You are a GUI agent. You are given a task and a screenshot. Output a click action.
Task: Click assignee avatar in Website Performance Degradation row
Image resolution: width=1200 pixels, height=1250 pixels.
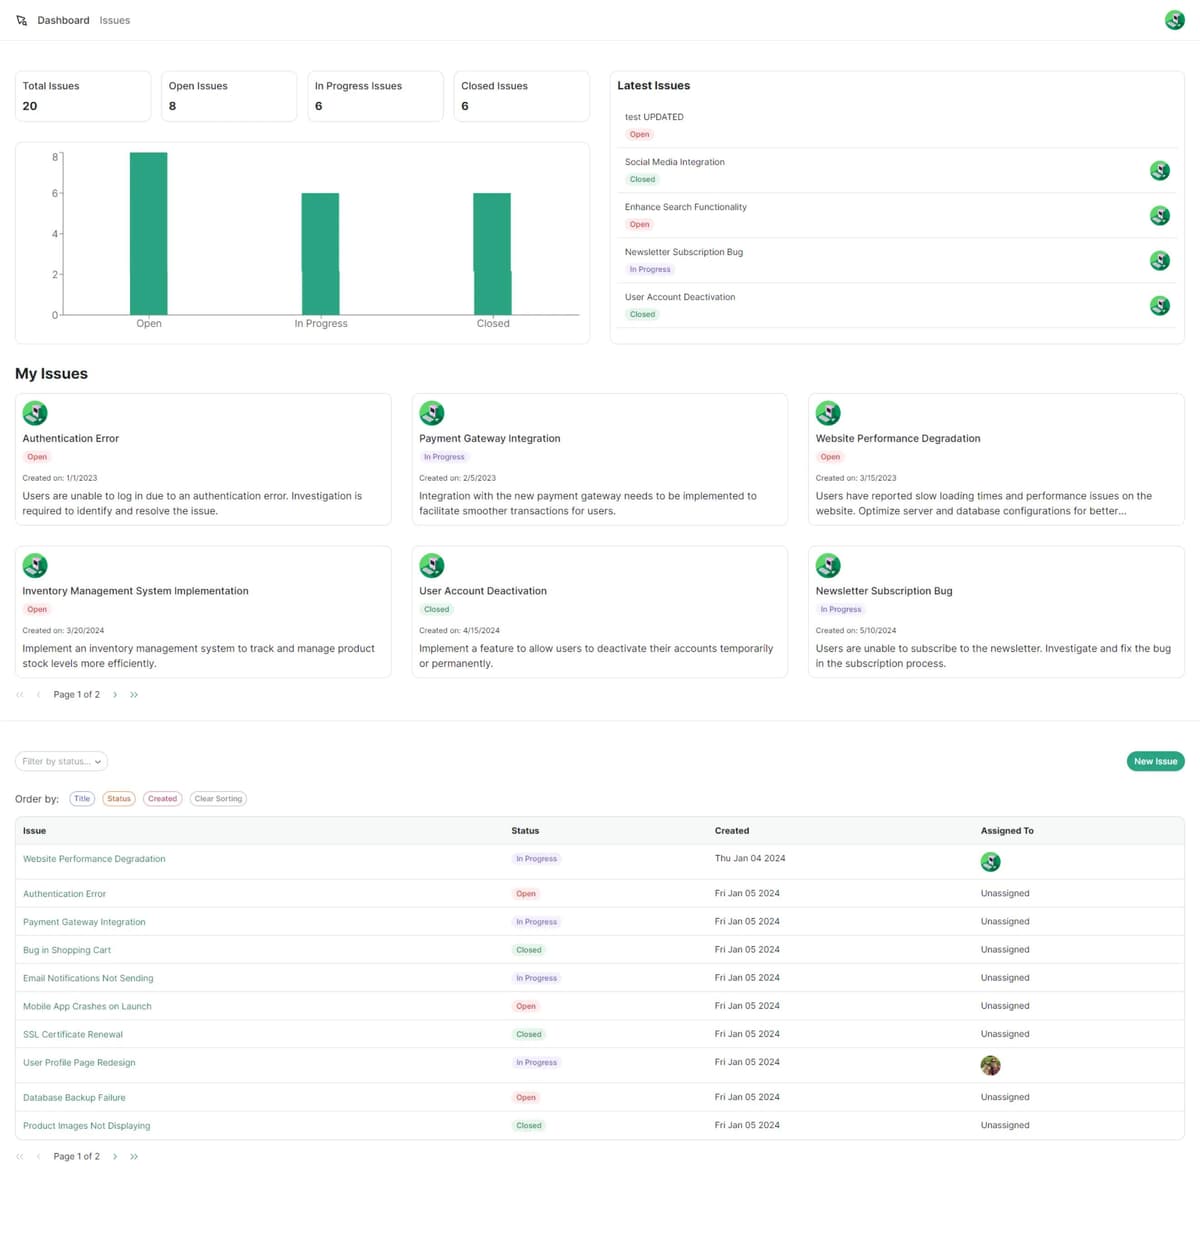coord(990,862)
